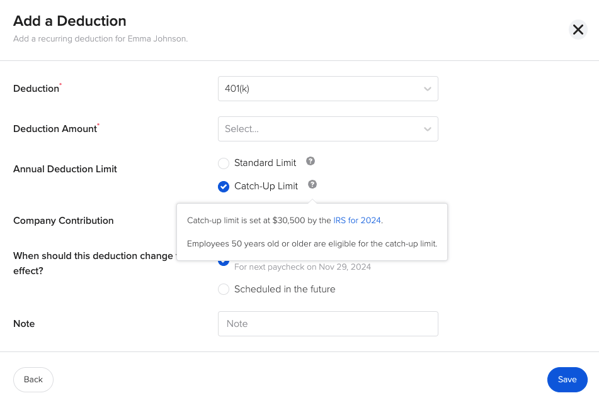
Task: Click the Annual Deduction Limit label
Action: (x=65, y=169)
